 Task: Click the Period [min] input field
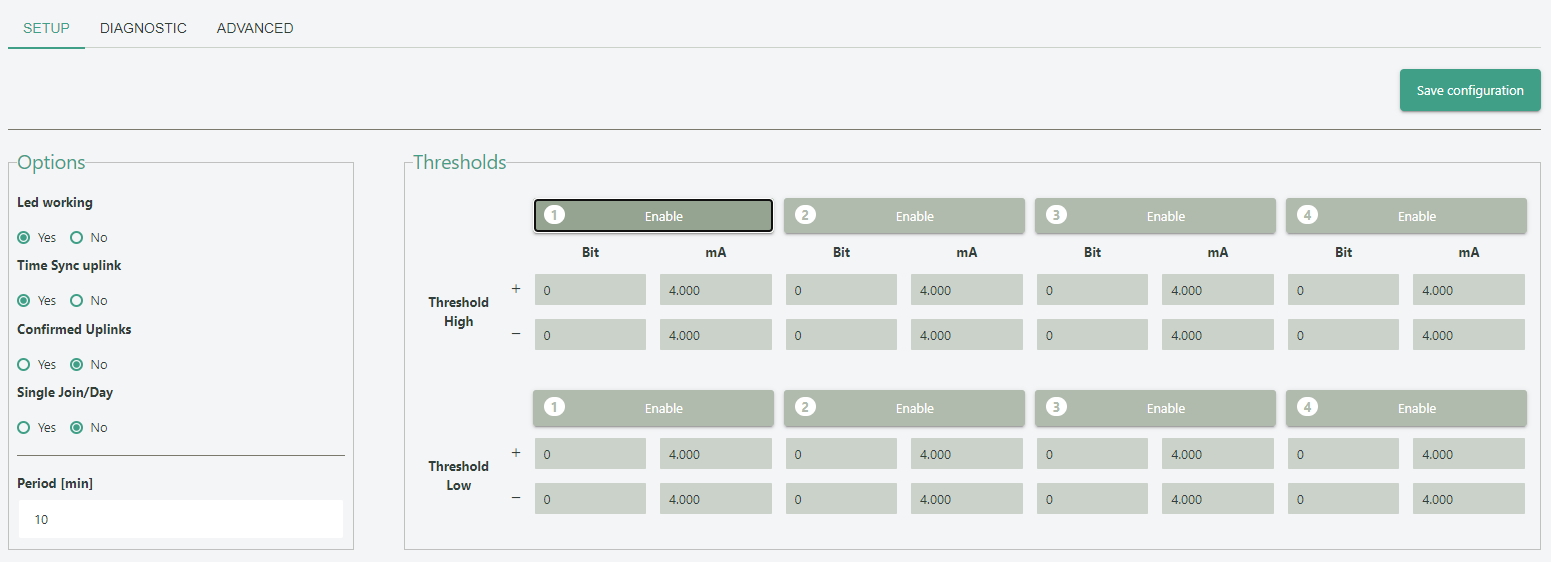pyautogui.click(x=180, y=520)
